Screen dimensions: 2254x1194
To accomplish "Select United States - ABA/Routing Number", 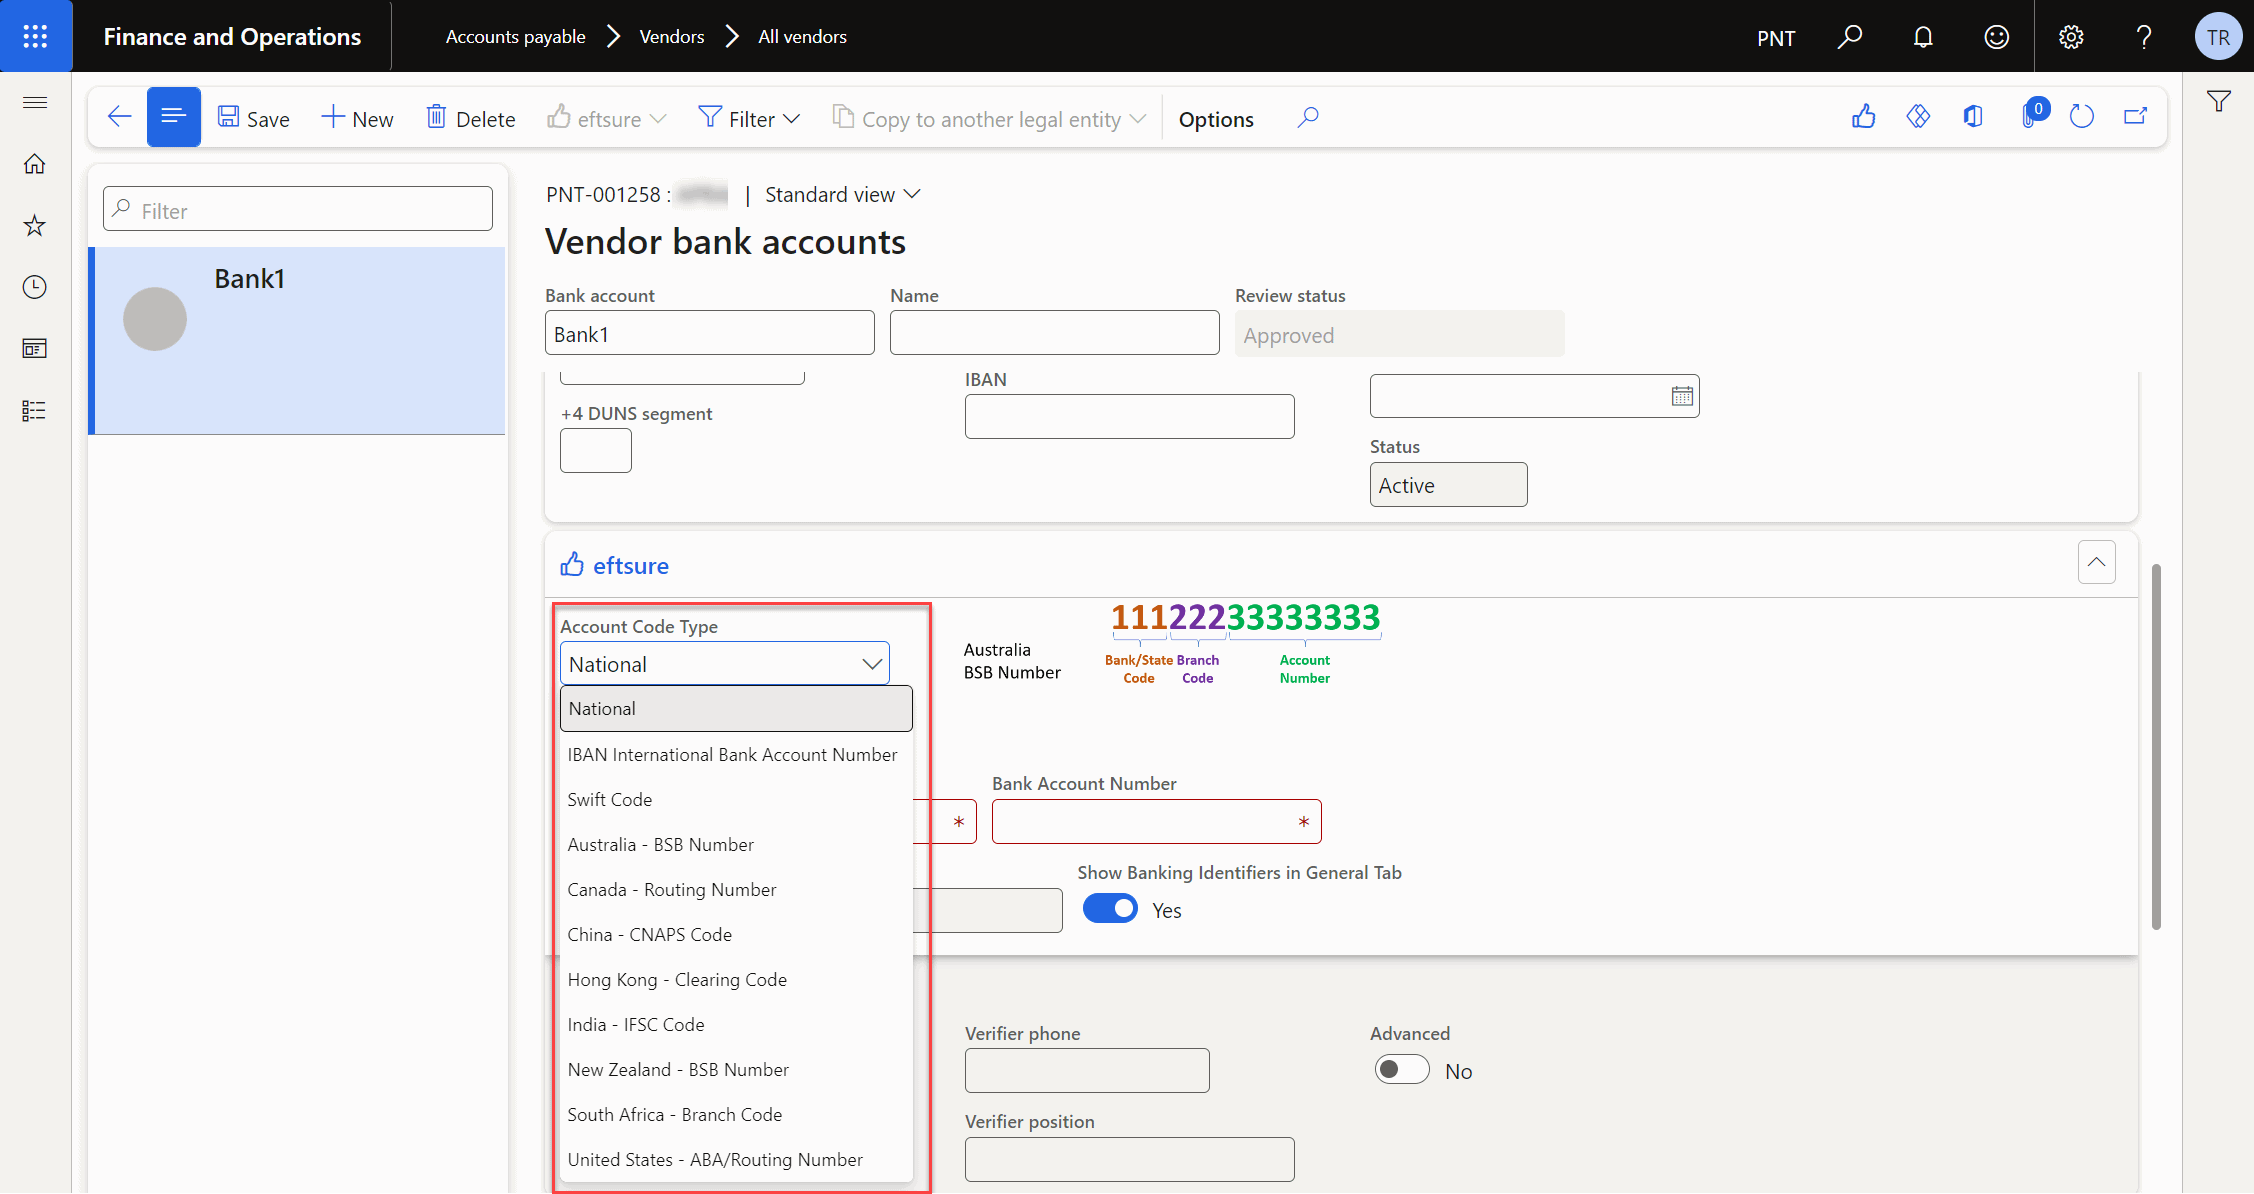I will 737,1160.
